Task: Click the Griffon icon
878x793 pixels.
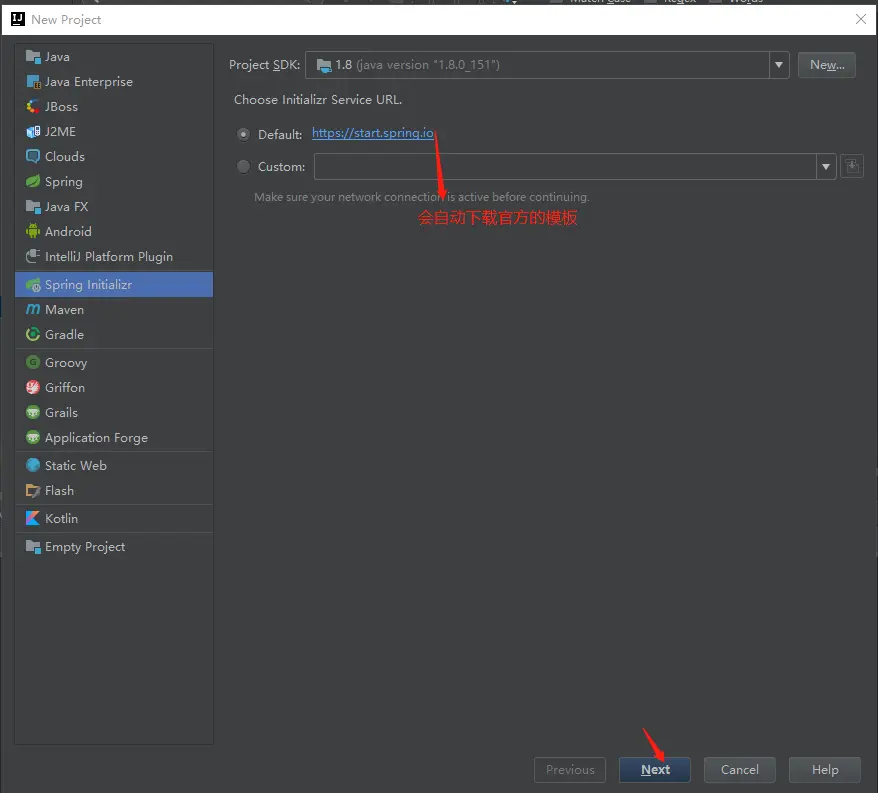Action: tap(33, 387)
